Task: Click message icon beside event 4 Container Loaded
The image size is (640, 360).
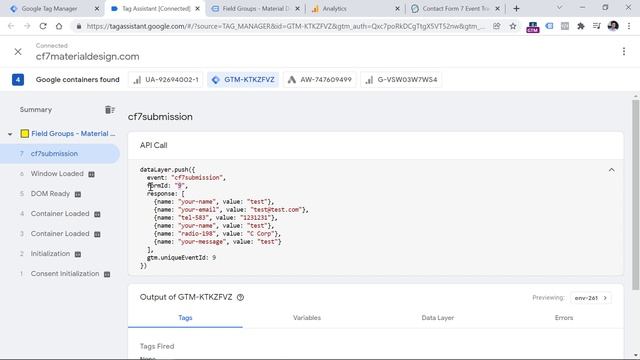Action: pyautogui.click(x=97, y=214)
